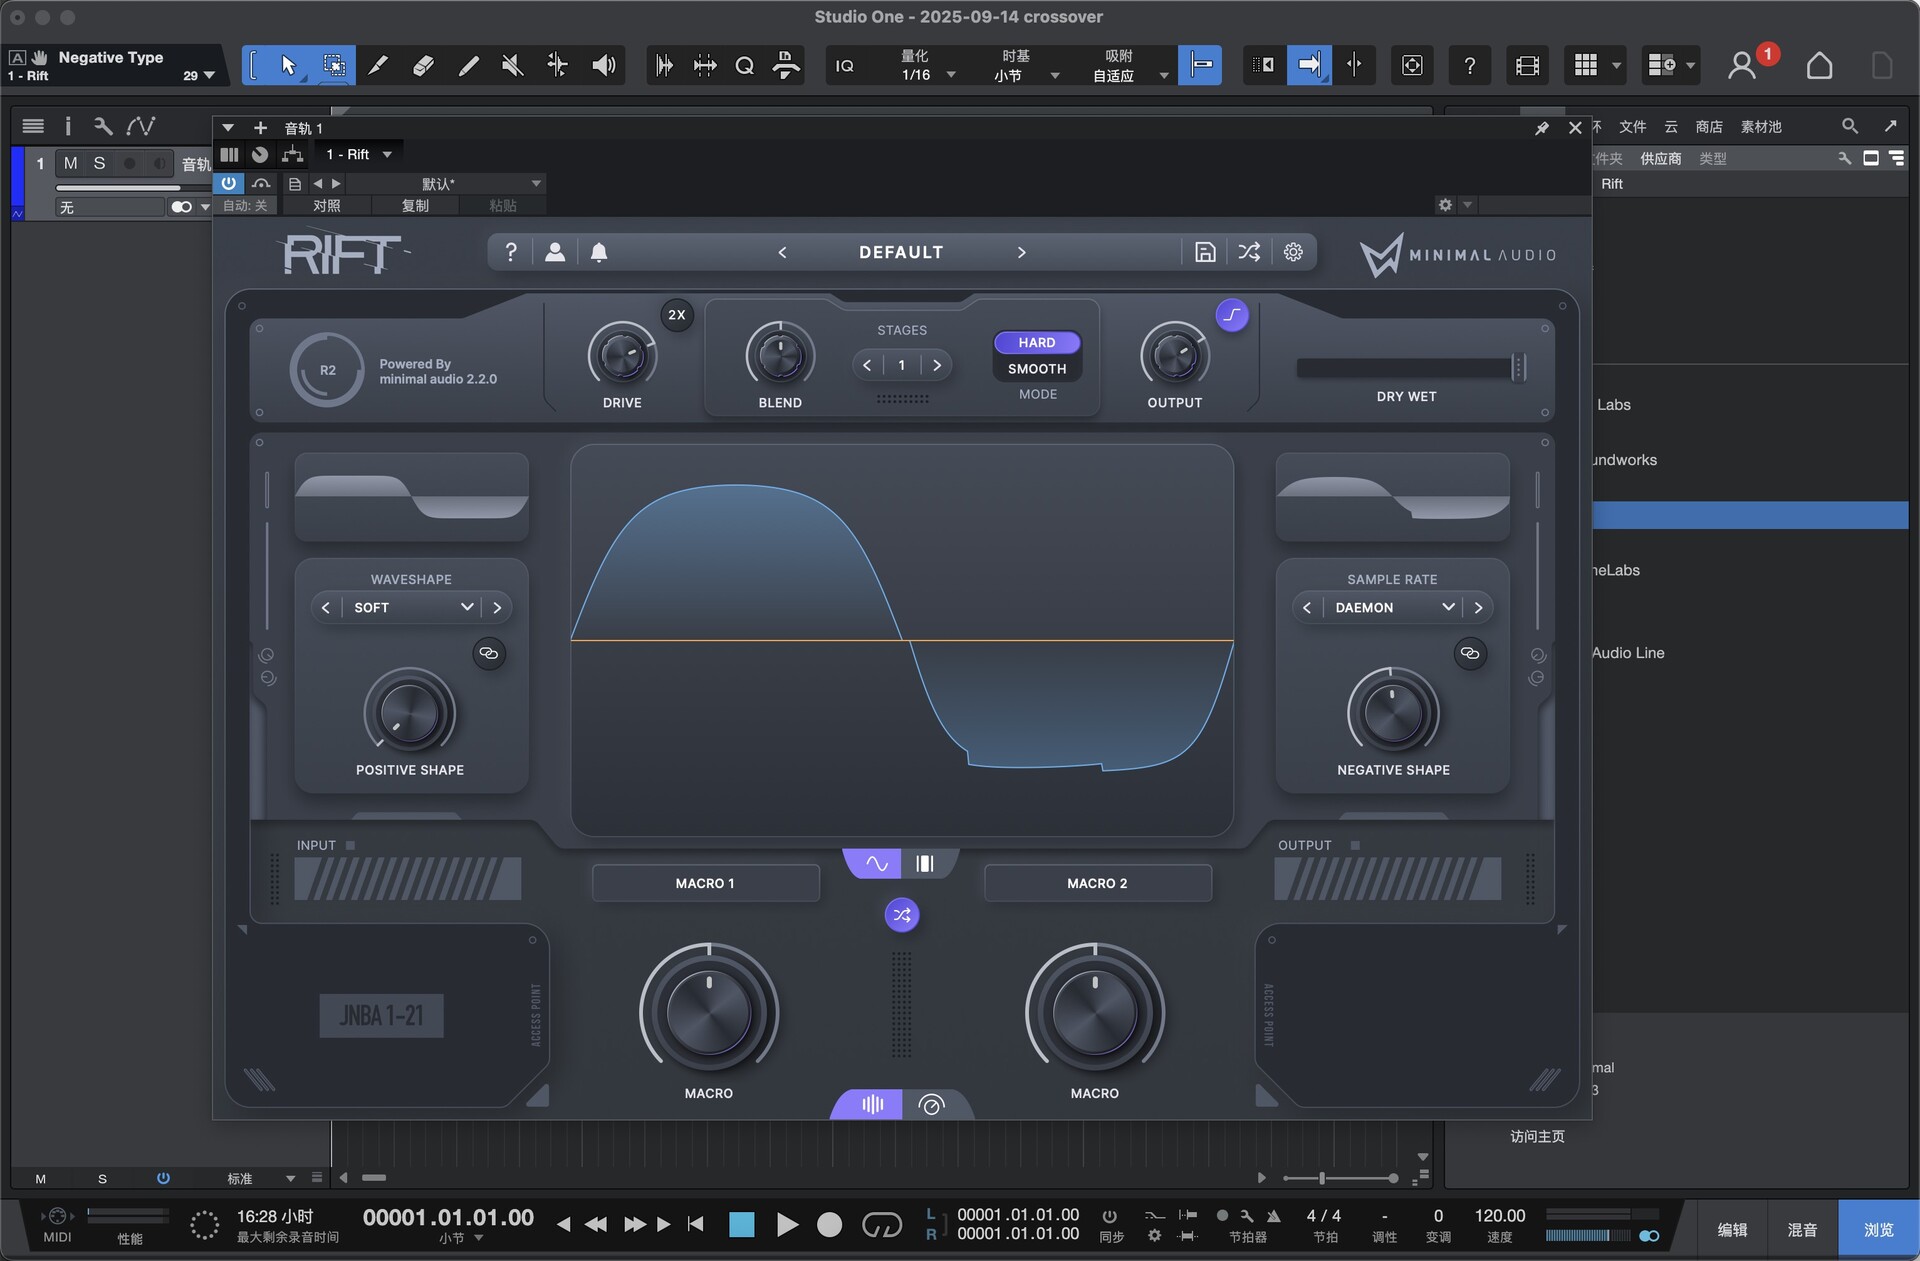Open Studio One home page icon

[x=1819, y=66]
